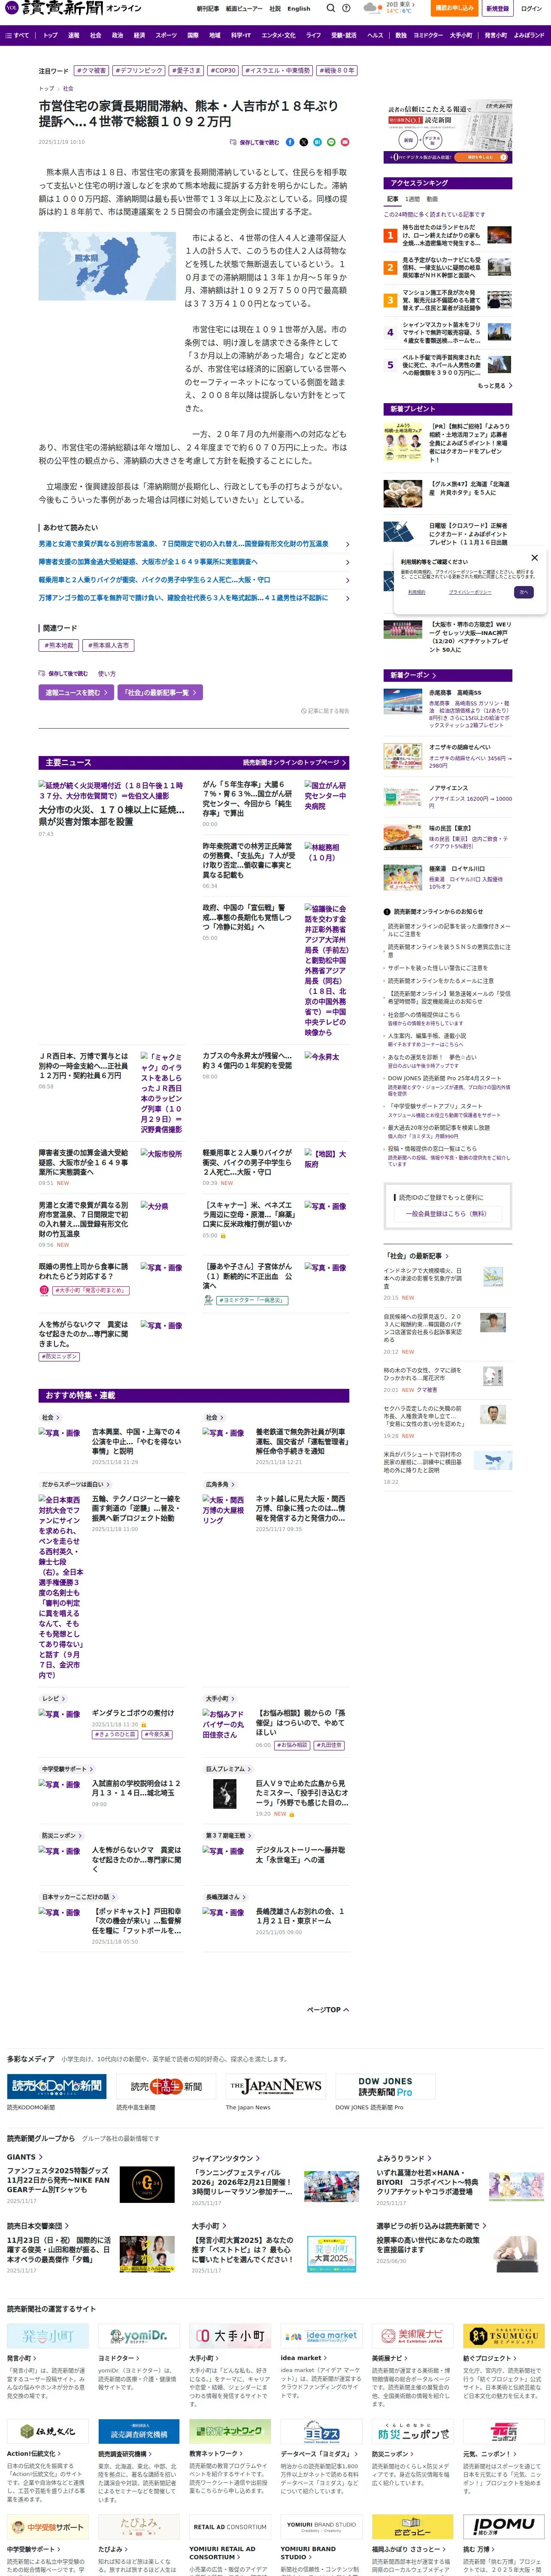551x2576 pixels.
Task: Expand 万博アンゴラ館の工事 related article chevron
Action: point(347,598)
